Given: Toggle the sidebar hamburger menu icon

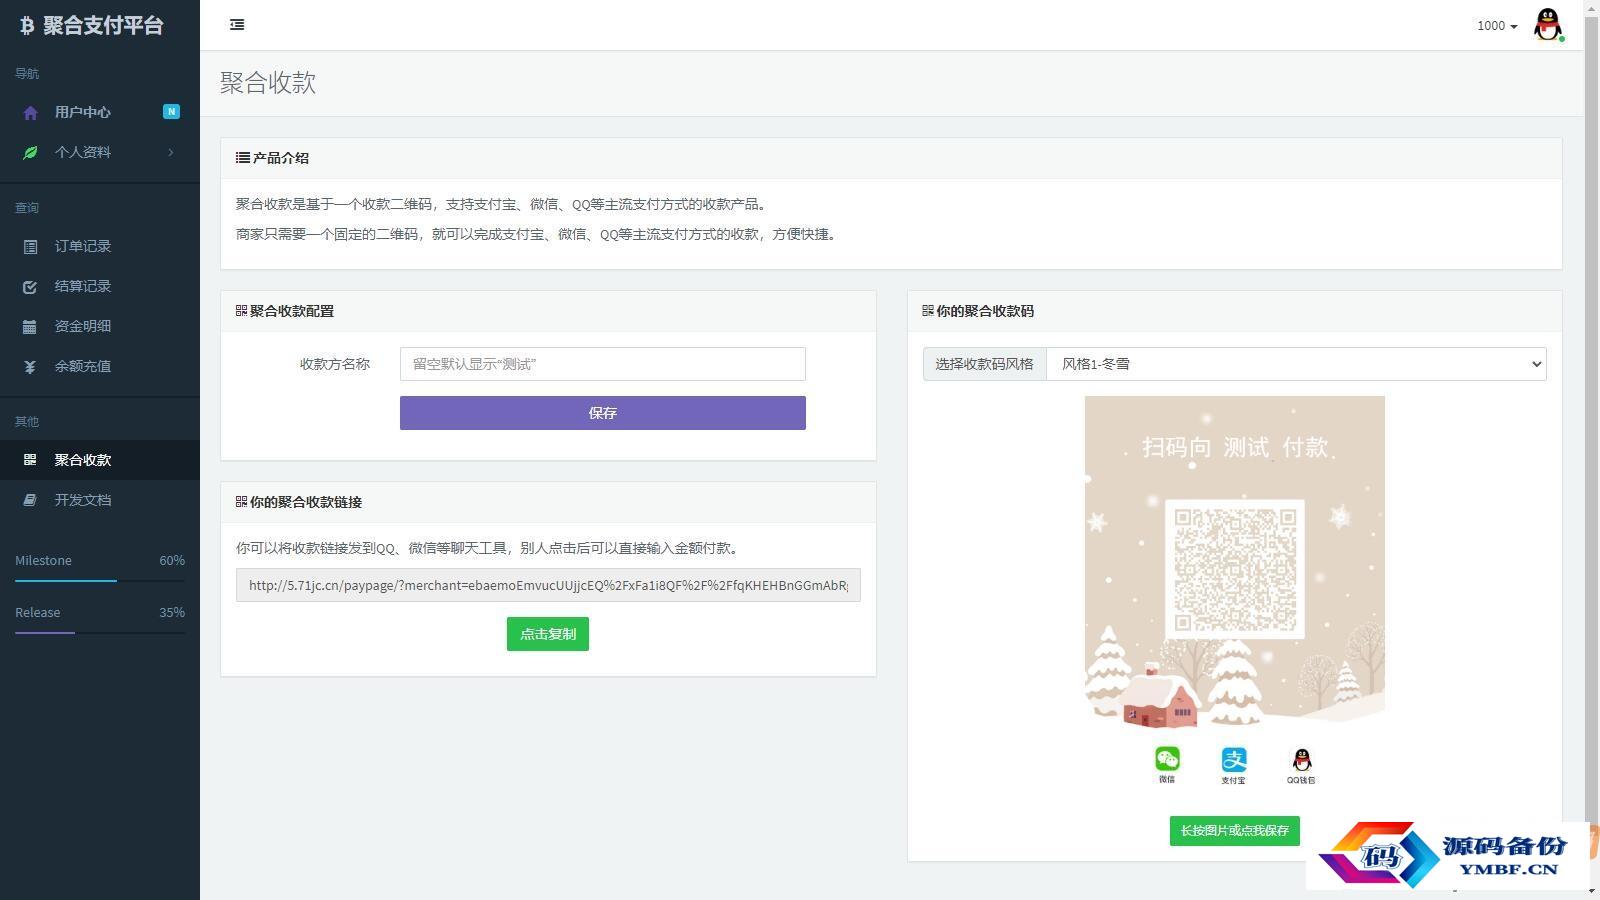Looking at the screenshot, I should (x=237, y=25).
